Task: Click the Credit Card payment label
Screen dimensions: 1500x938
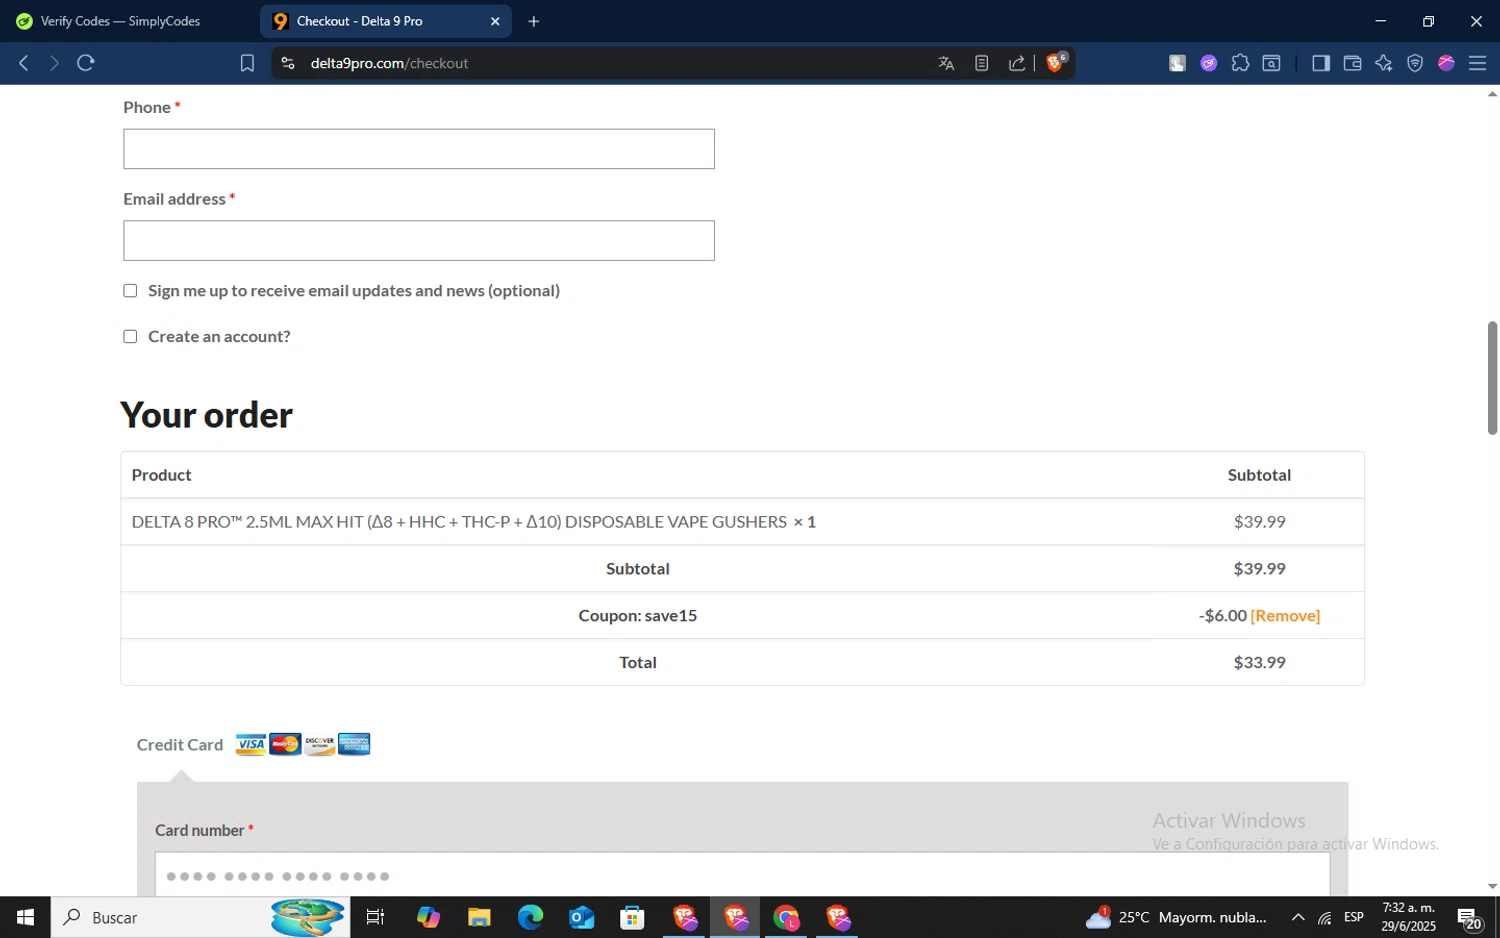Action: pyautogui.click(x=180, y=745)
